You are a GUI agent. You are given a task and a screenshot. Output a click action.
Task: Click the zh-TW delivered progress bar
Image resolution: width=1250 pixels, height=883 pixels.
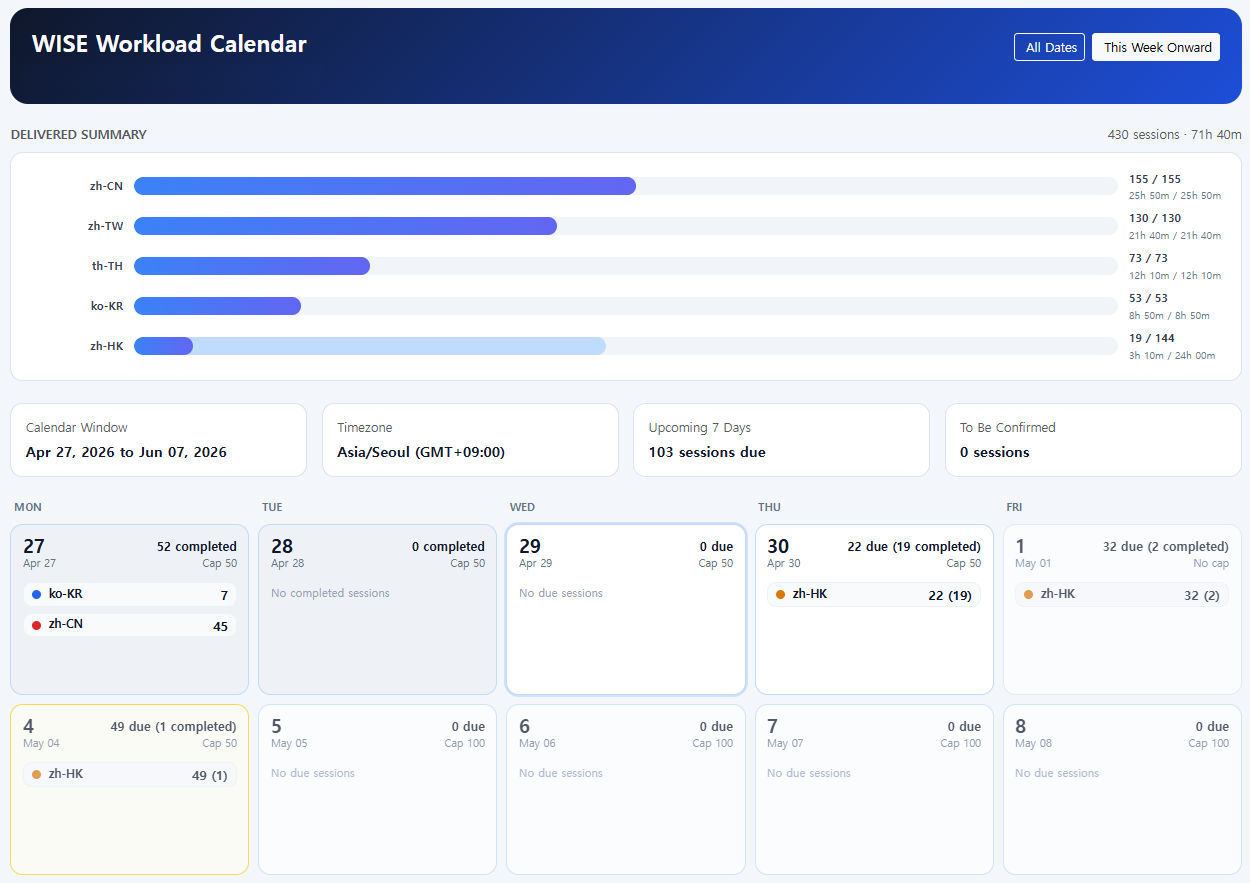pyautogui.click(x=626, y=226)
